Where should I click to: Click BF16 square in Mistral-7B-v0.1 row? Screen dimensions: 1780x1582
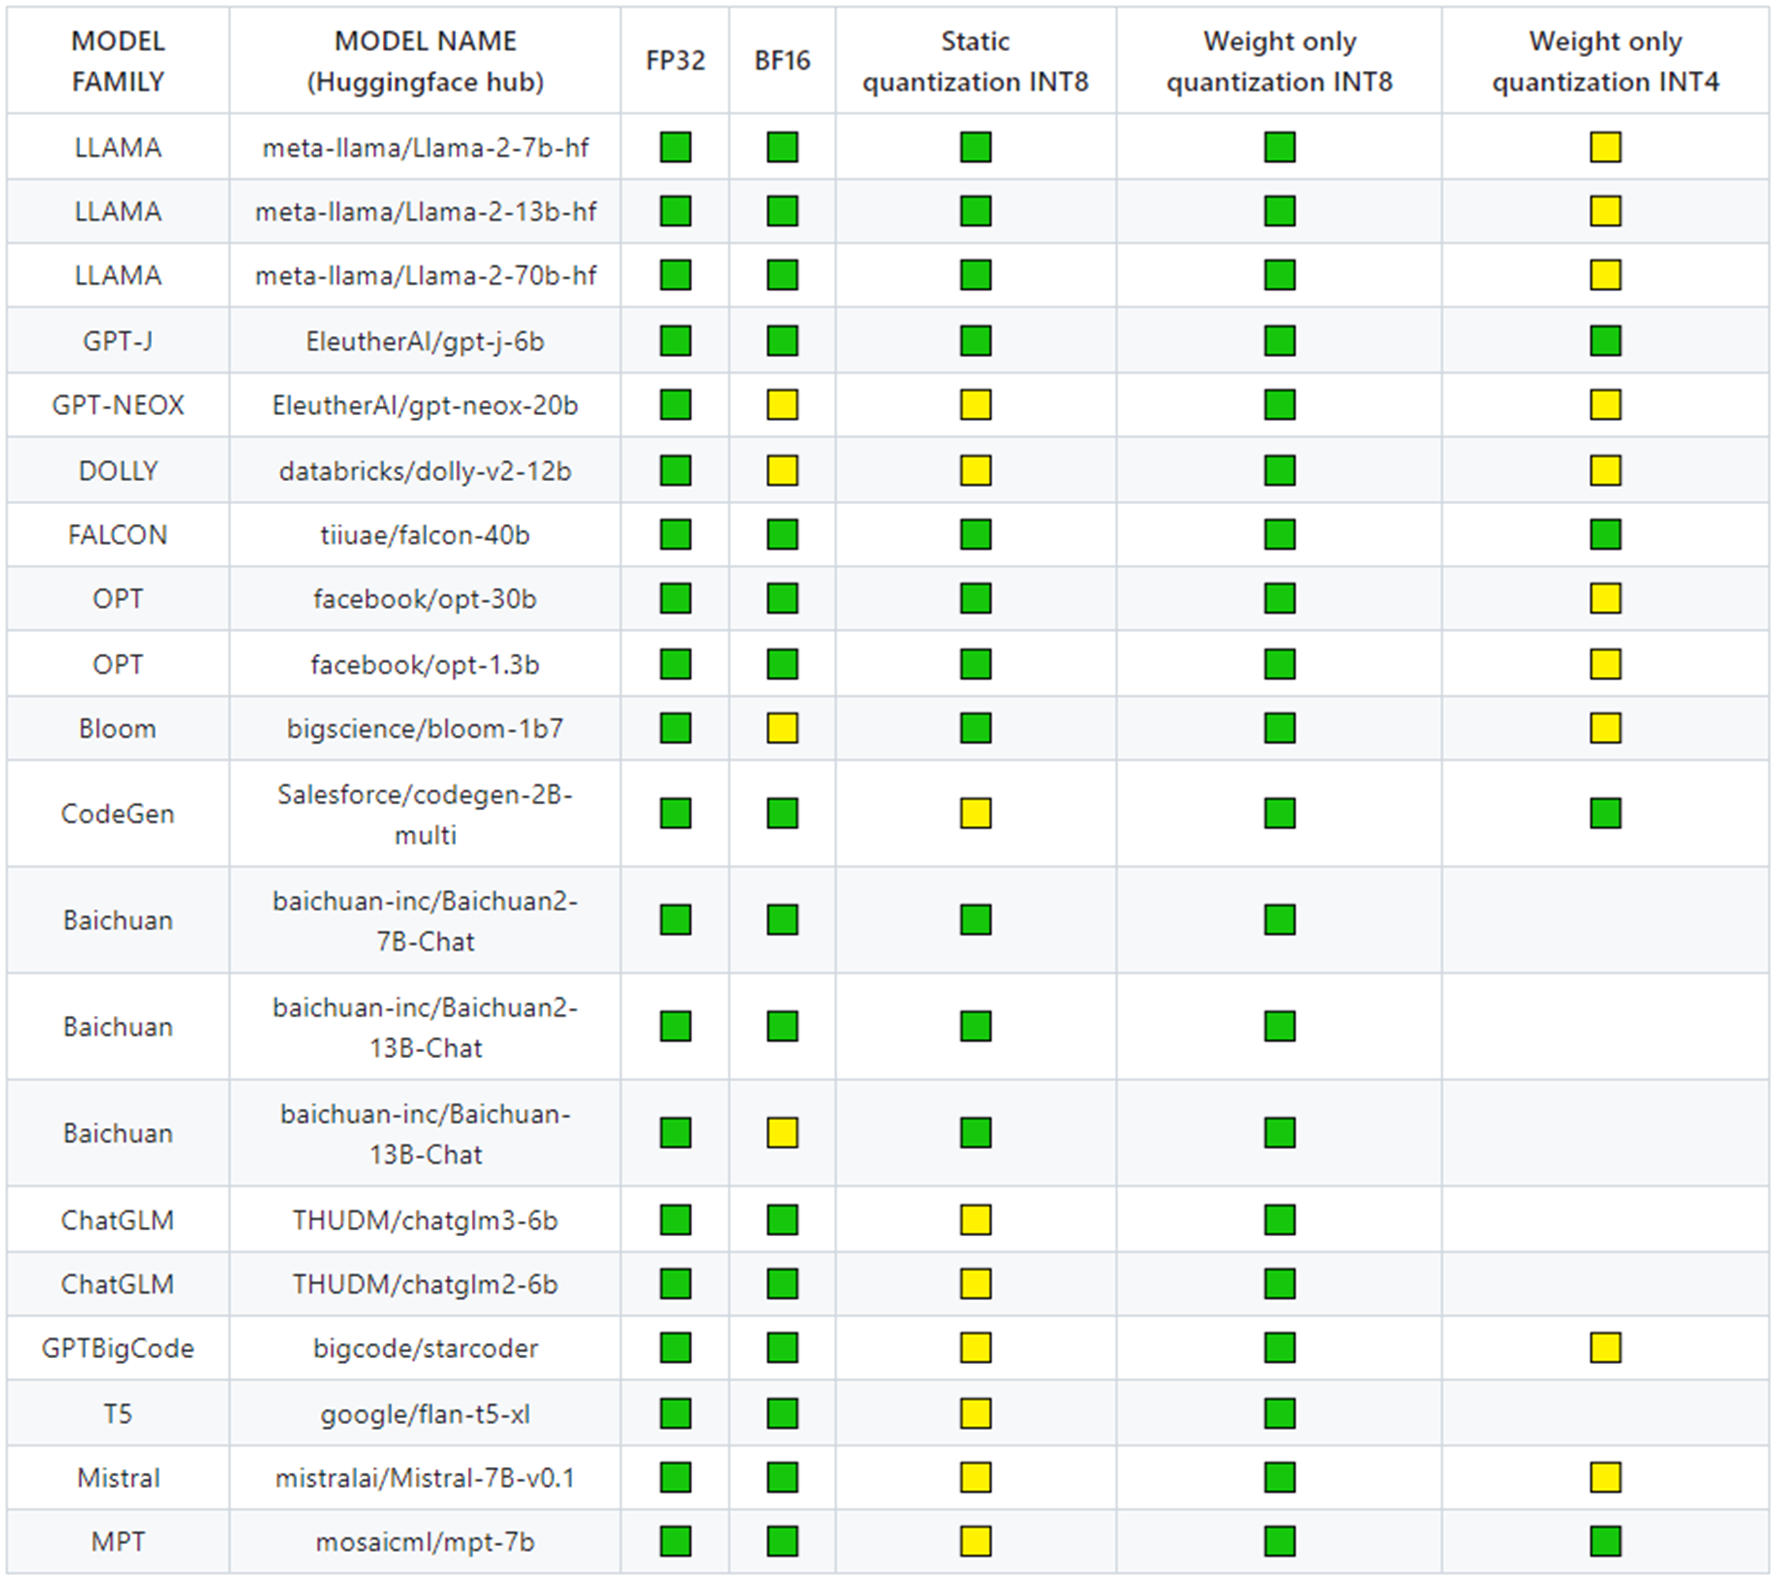coord(782,1478)
